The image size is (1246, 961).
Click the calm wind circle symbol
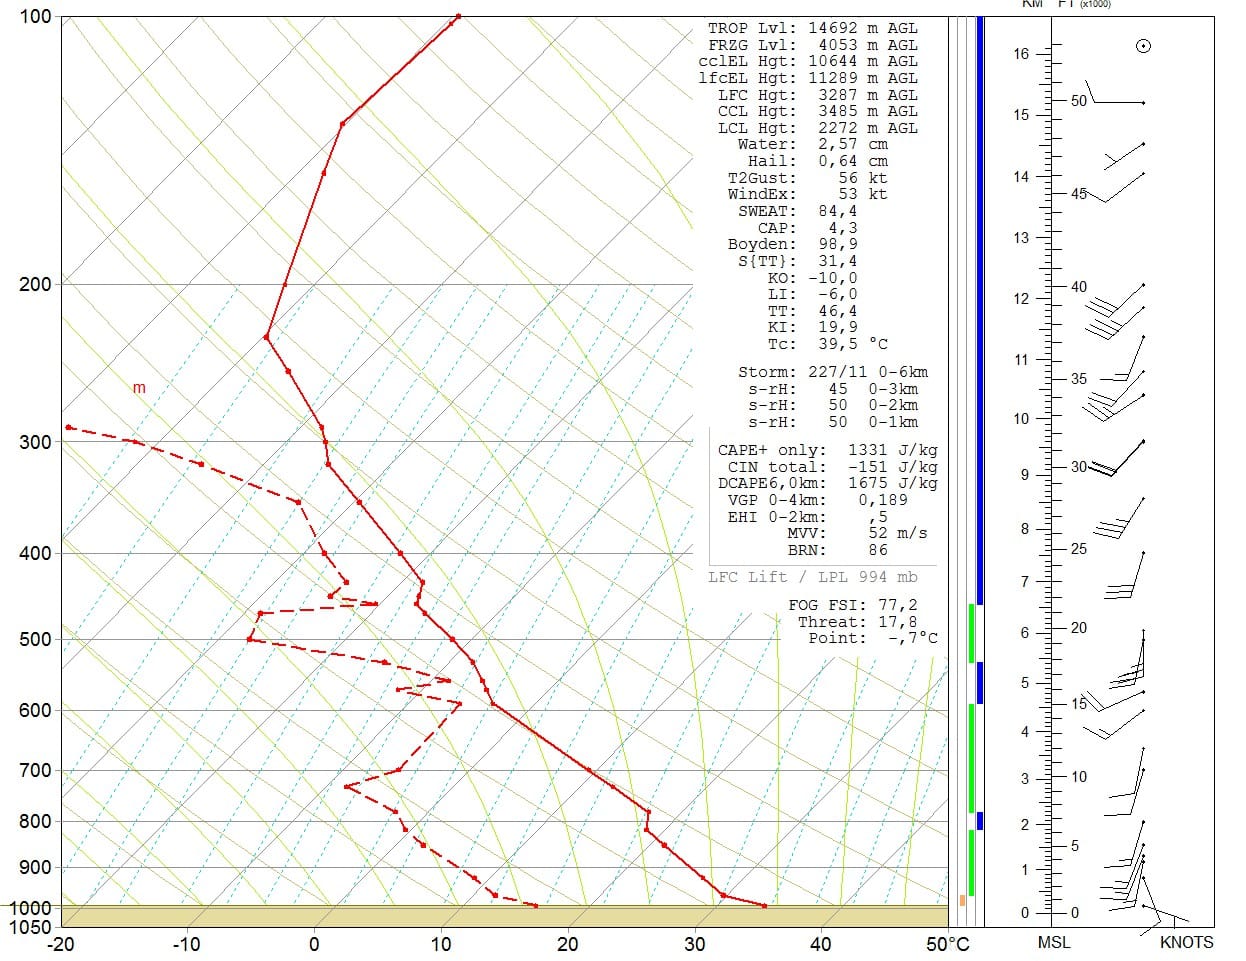[1143, 46]
